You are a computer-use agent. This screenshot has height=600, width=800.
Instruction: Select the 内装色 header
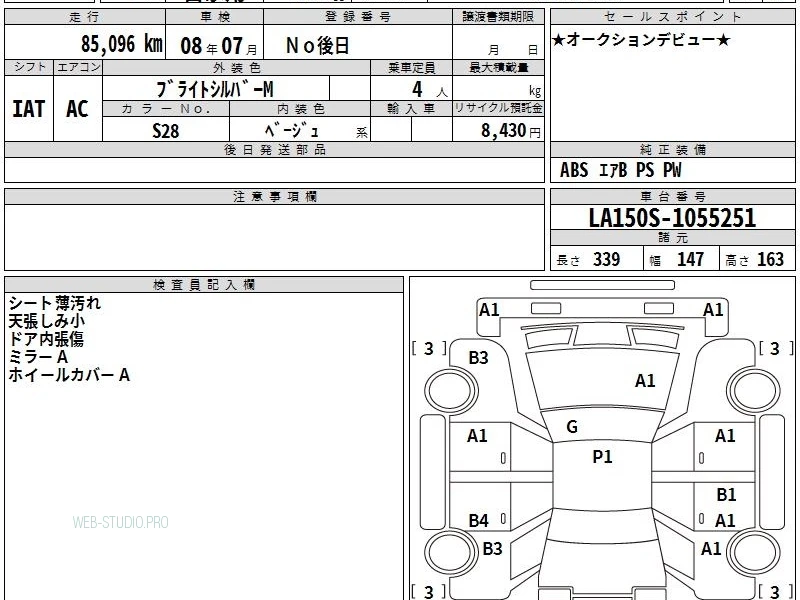(300, 108)
